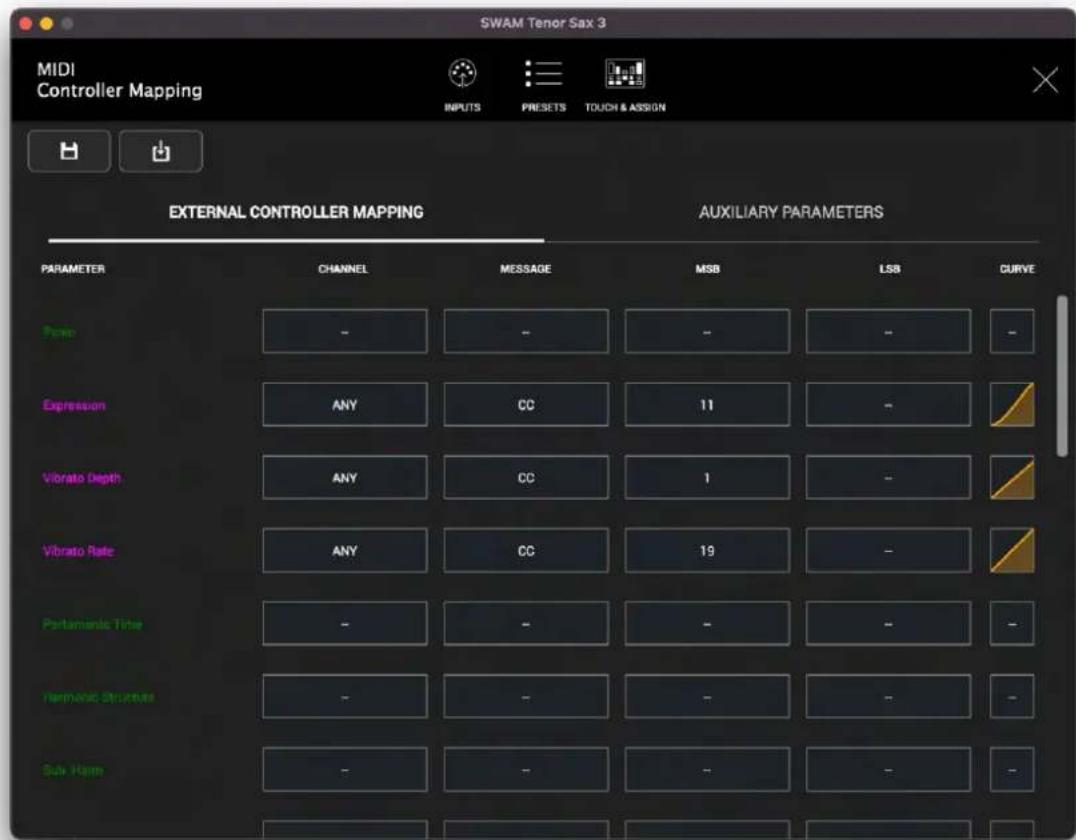Open the Harmonic Structure MSB box

[707, 697]
